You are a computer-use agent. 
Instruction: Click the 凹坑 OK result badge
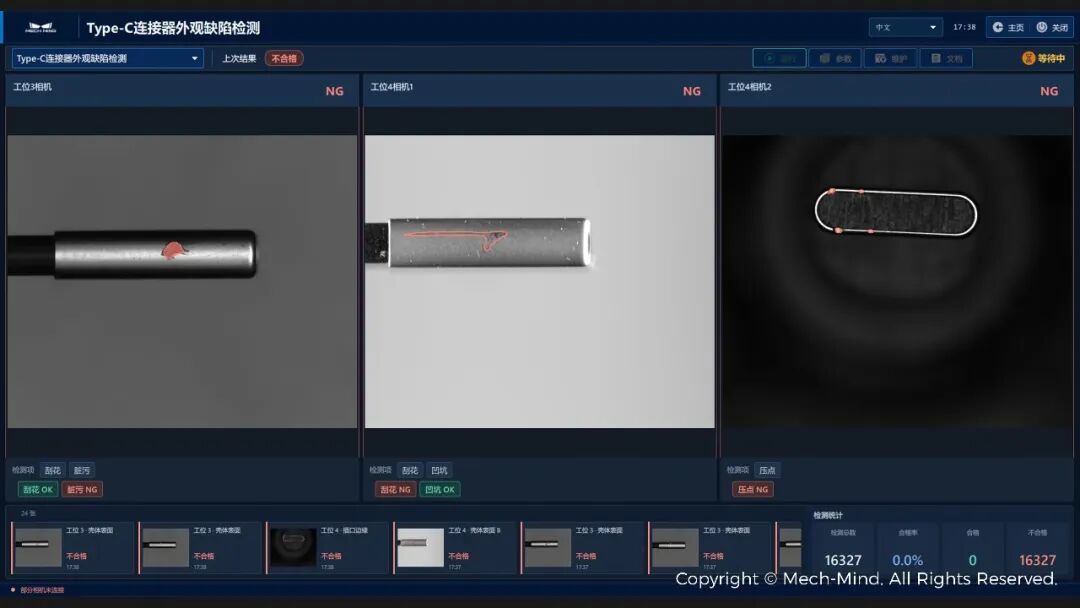pyautogui.click(x=440, y=490)
